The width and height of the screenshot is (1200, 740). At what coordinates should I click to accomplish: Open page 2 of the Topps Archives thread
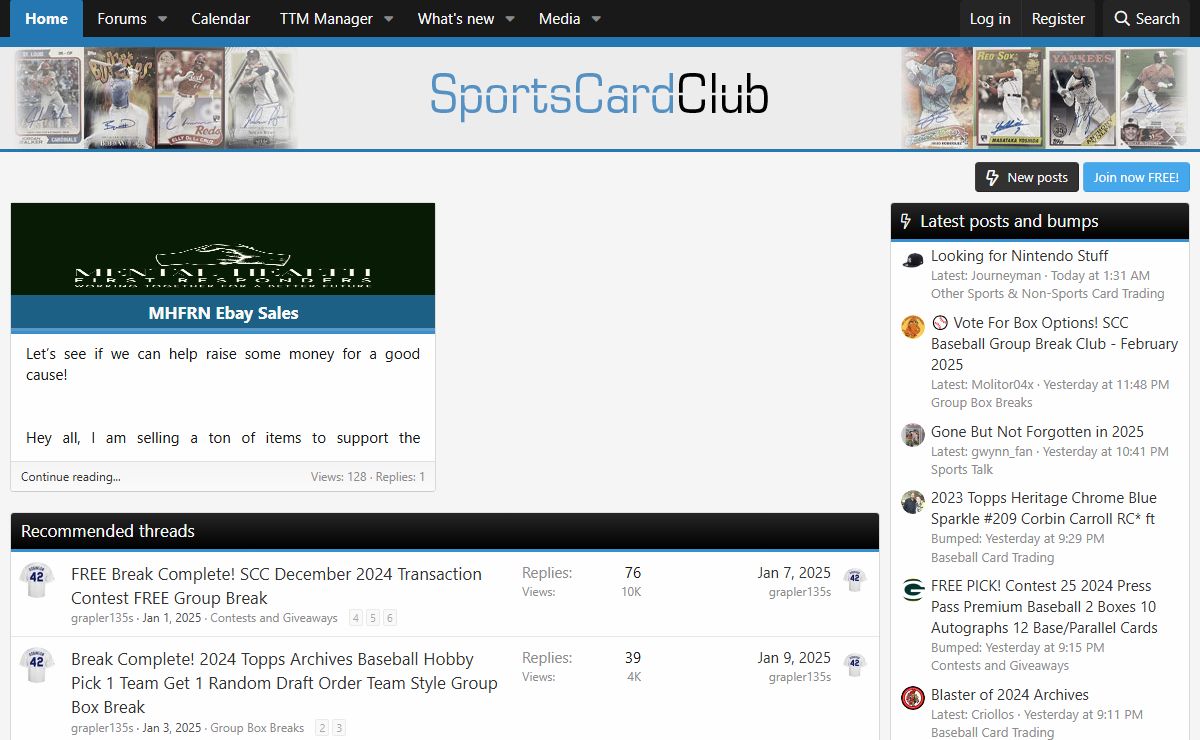coord(322,728)
